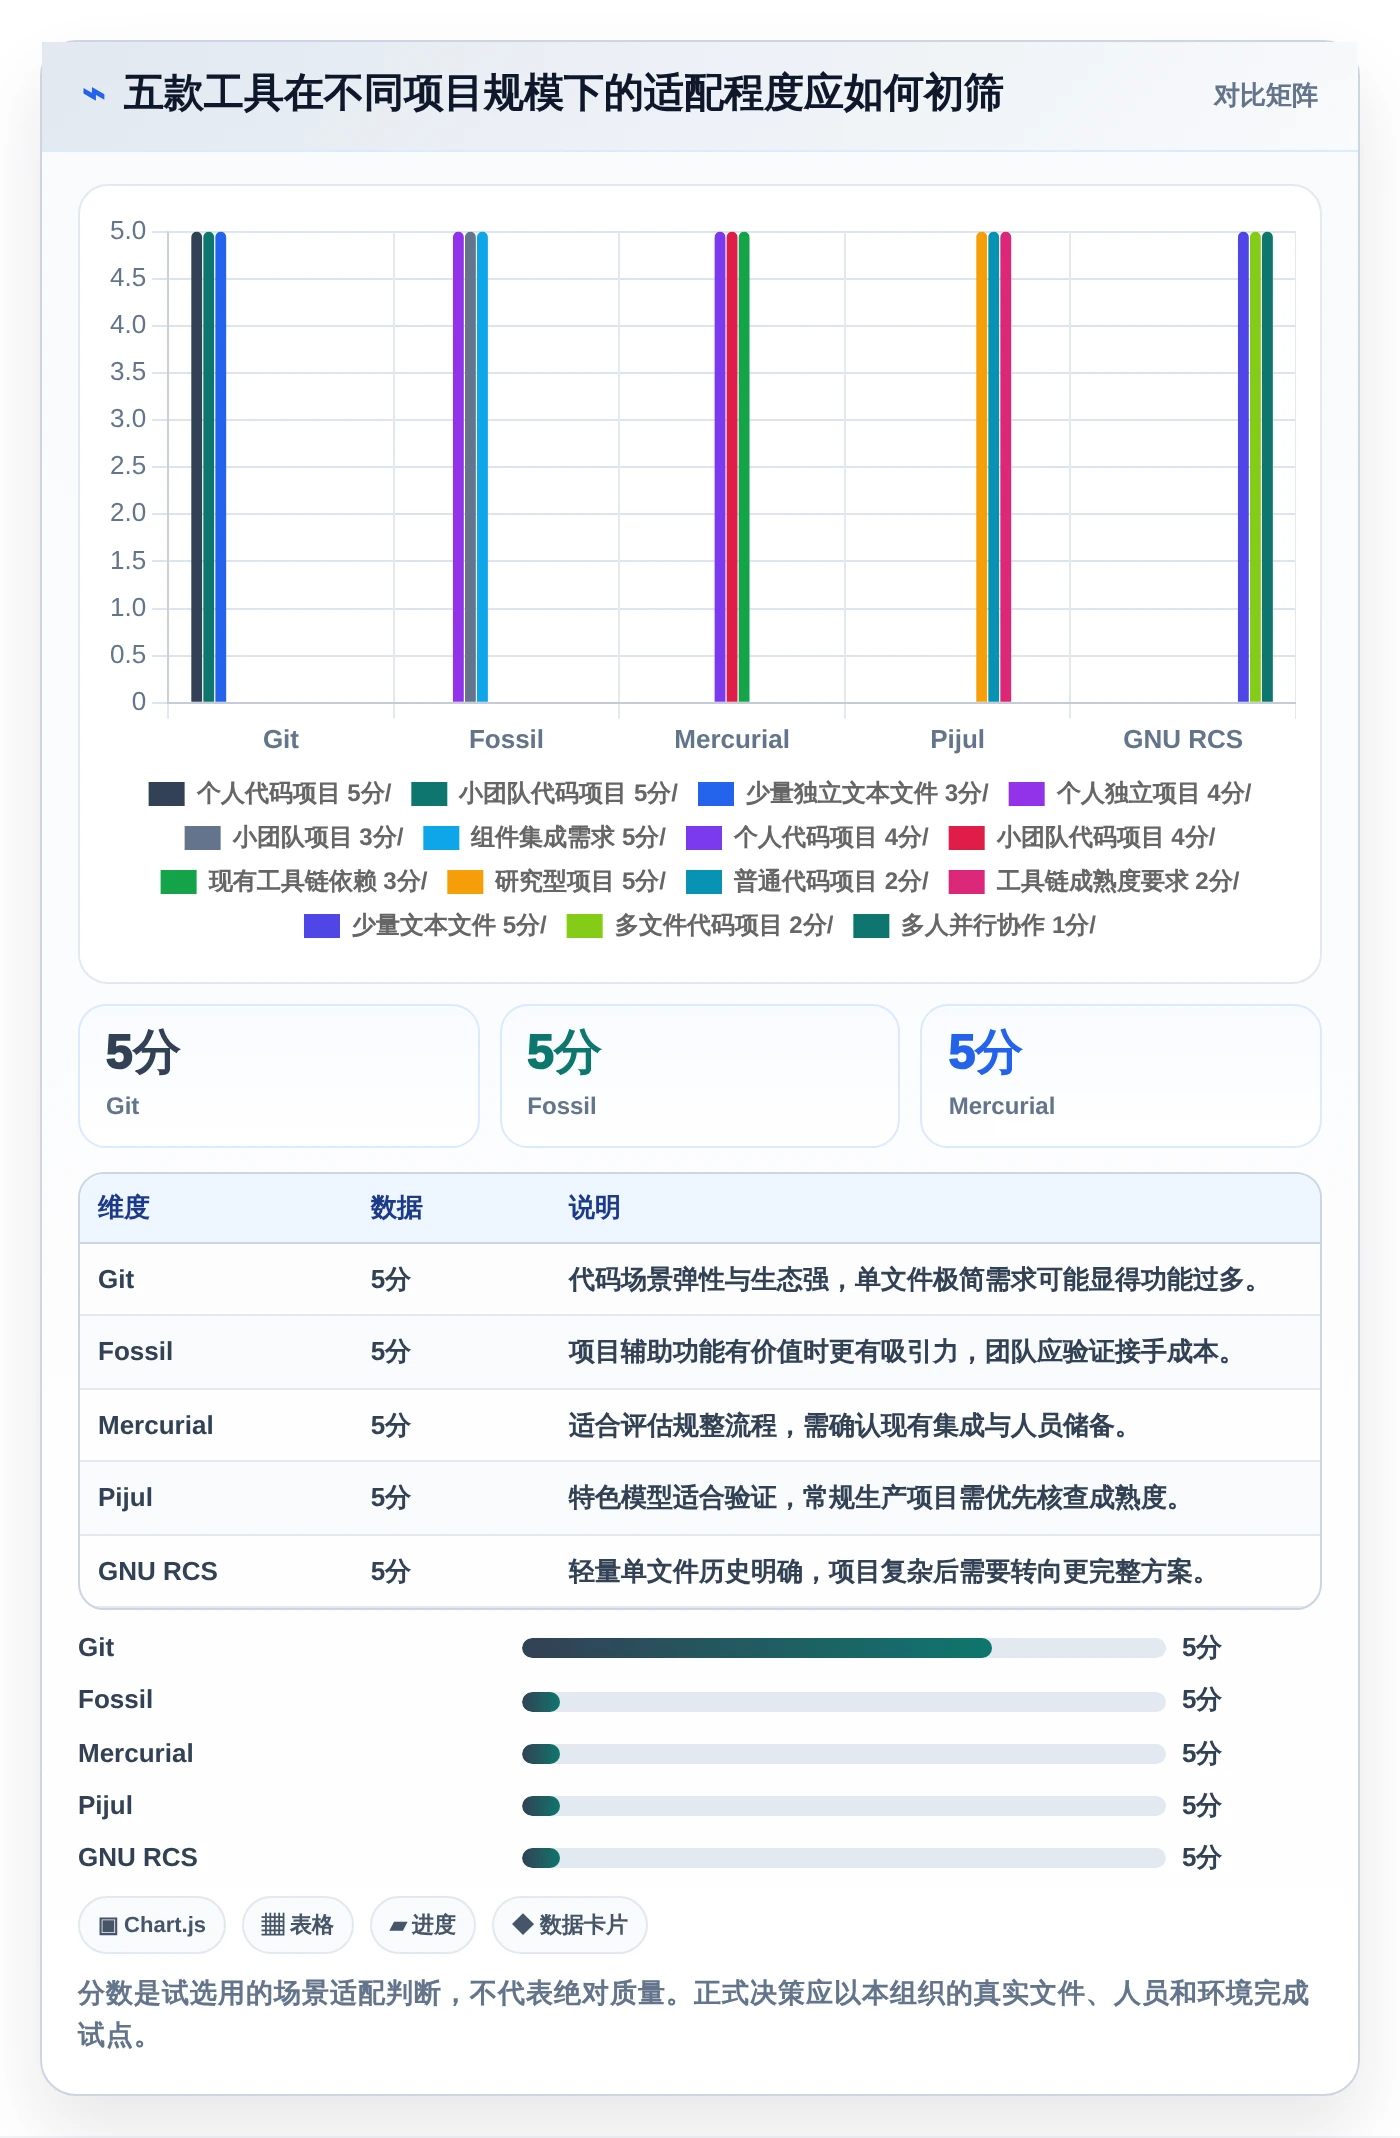This screenshot has height=2138, width=1400.
Task: Click the Pijul progress bar
Action: 844,1806
